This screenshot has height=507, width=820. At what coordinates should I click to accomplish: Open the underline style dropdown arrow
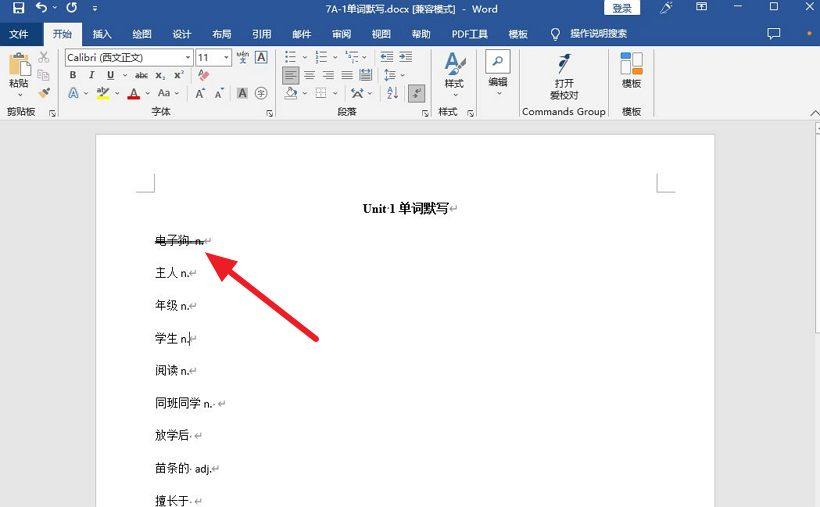coord(124,75)
